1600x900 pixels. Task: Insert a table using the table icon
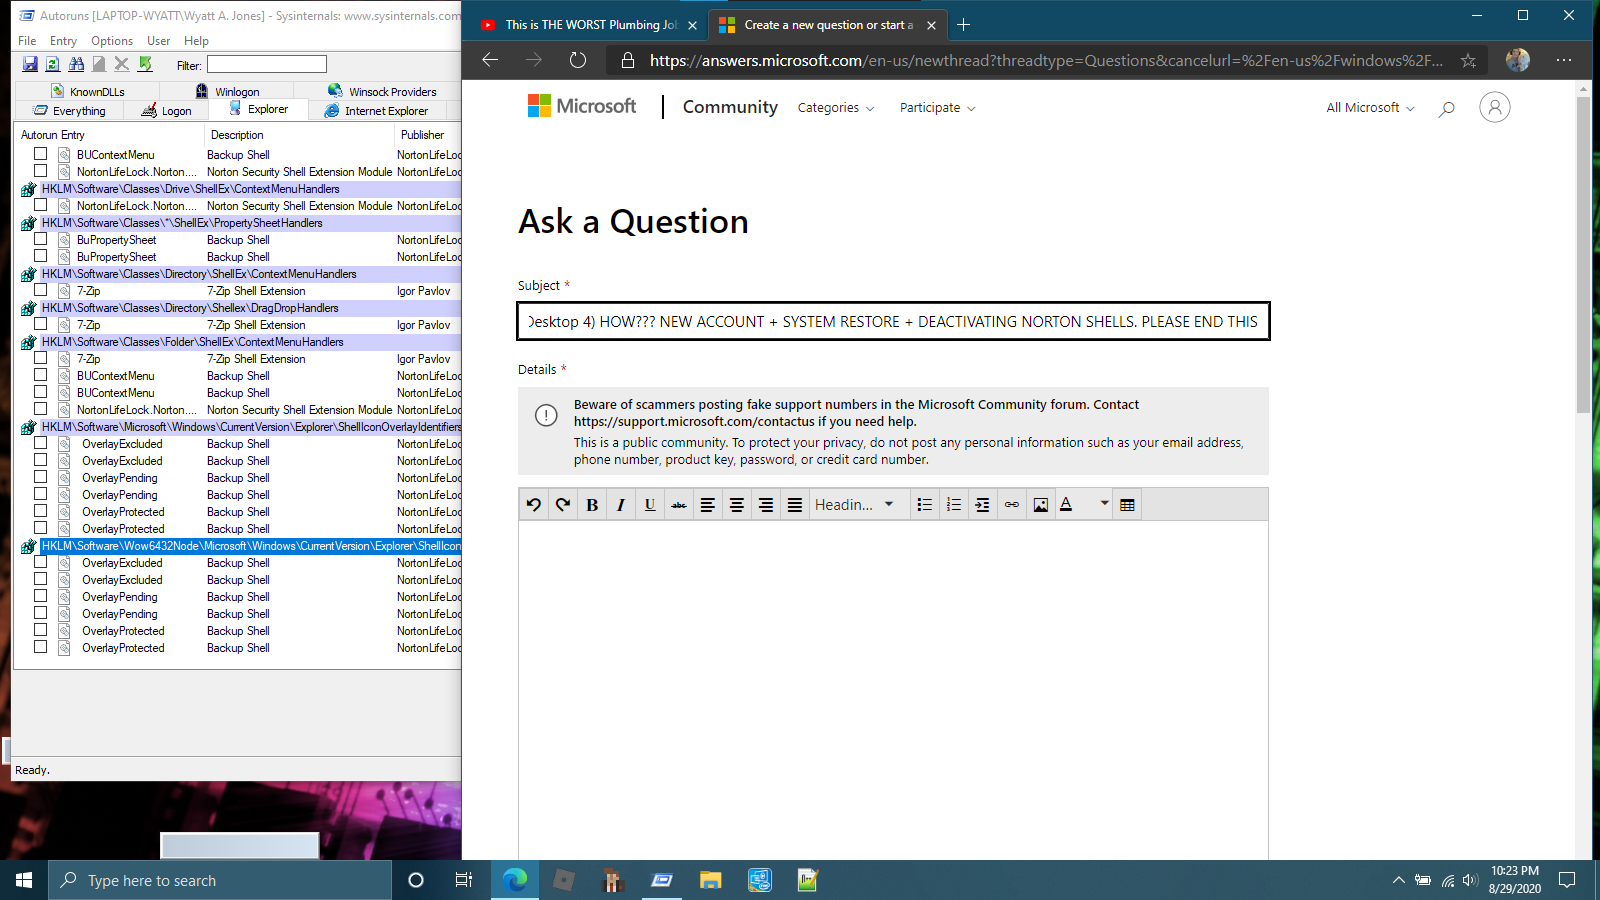pyautogui.click(x=1128, y=505)
